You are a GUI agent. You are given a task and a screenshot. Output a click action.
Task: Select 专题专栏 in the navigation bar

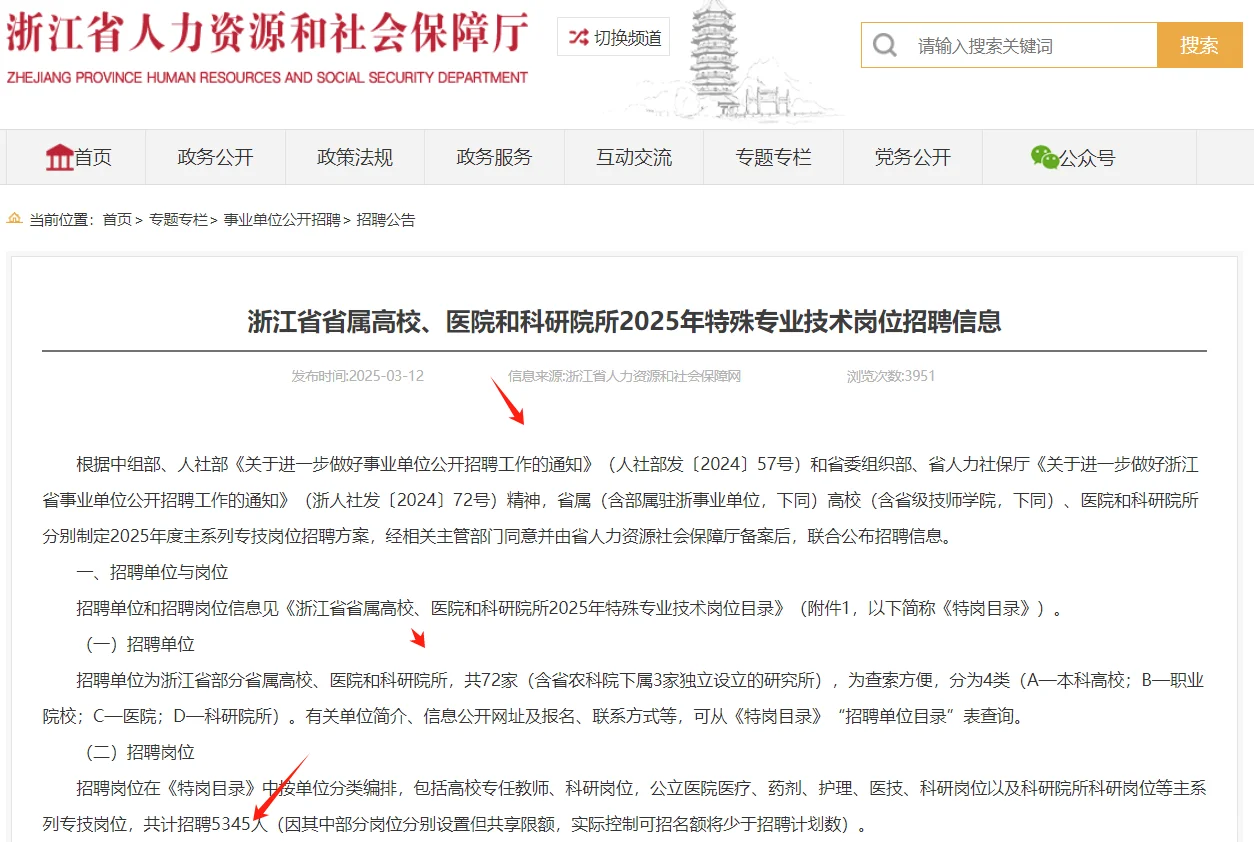pos(773,156)
